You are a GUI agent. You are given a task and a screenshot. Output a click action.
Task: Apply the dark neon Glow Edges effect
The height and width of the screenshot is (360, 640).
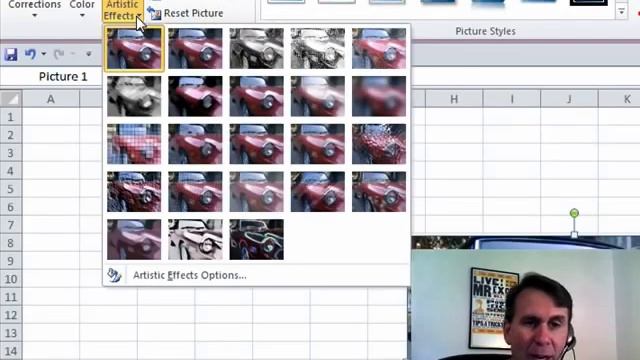click(x=257, y=239)
